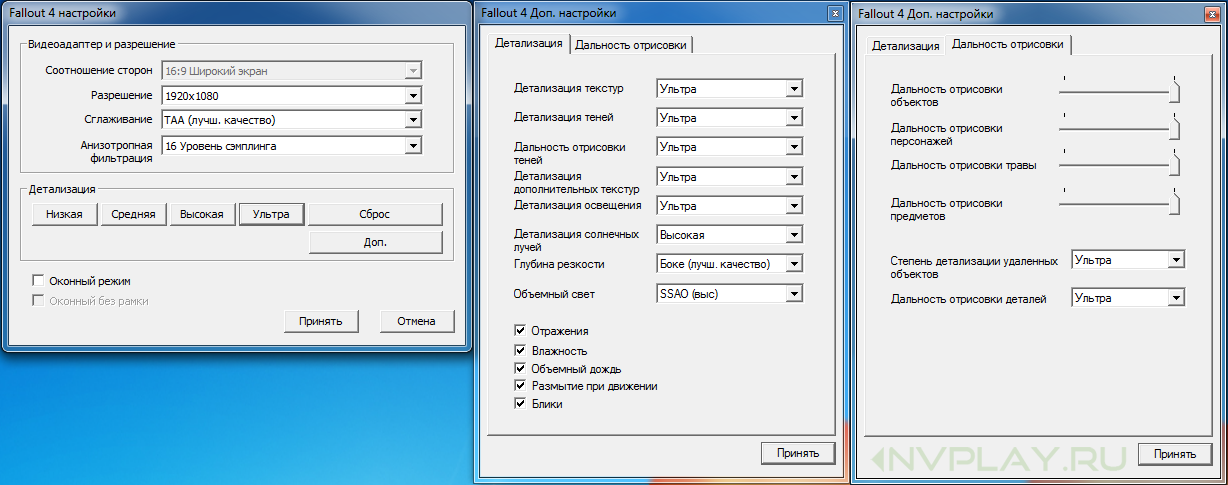The height and width of the screenshot is (485, 1228).
Task: Open advanced settings with Доп. button
Action: 375,242
